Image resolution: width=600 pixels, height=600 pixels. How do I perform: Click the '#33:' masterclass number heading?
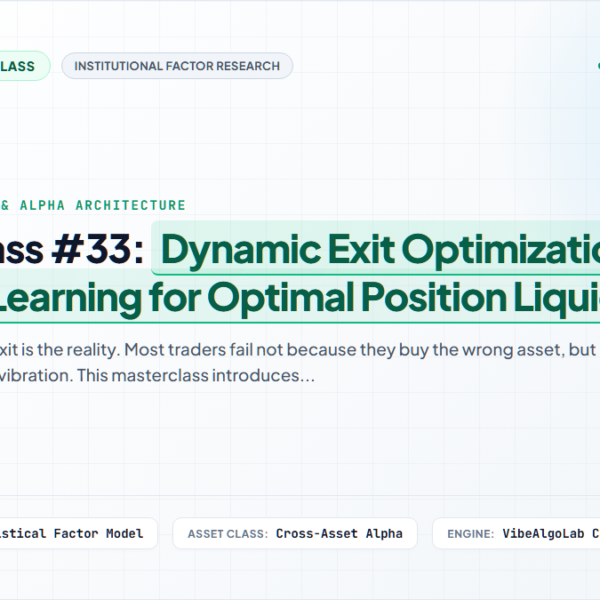pos(98,249)
